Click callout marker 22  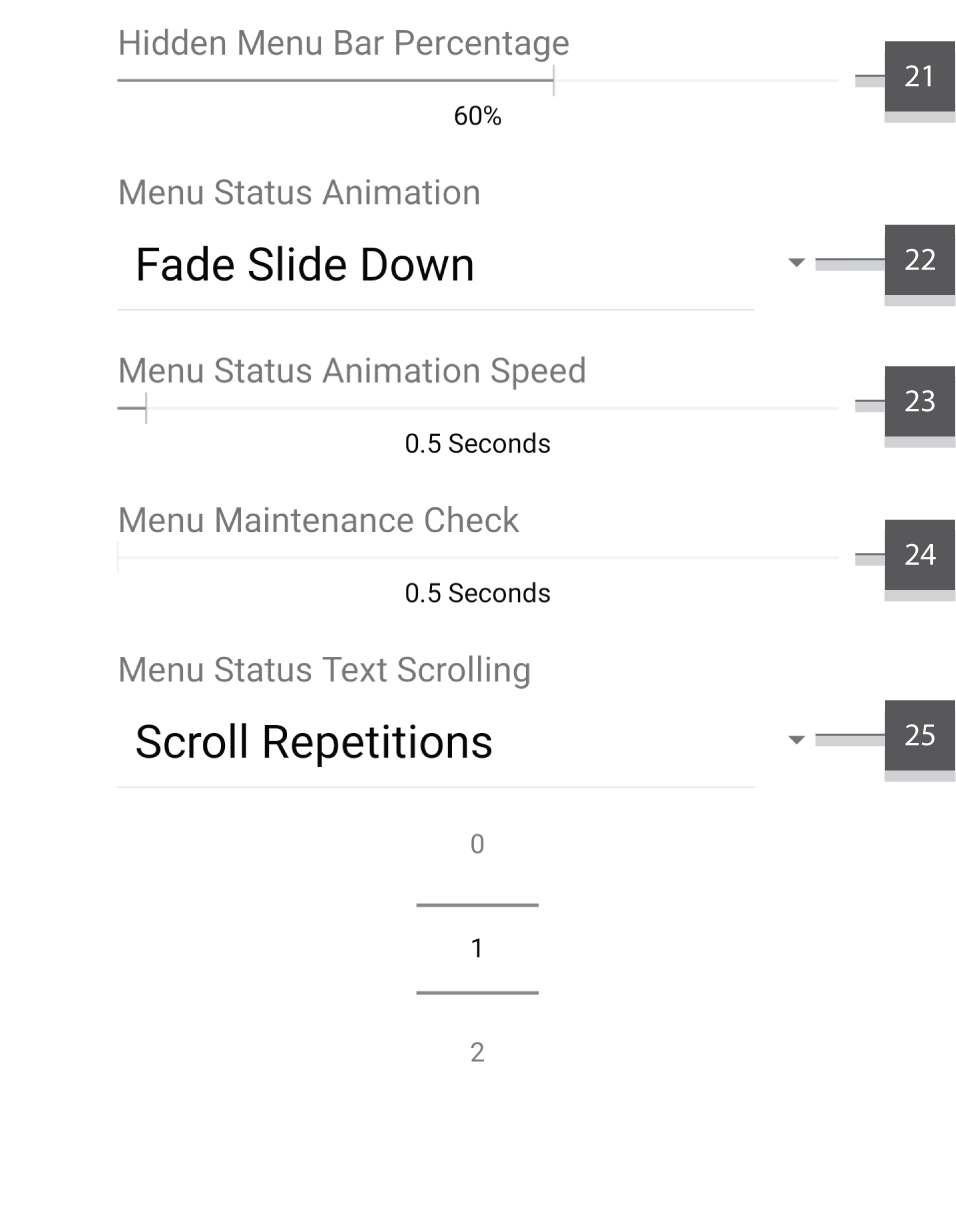click(920, 260)
